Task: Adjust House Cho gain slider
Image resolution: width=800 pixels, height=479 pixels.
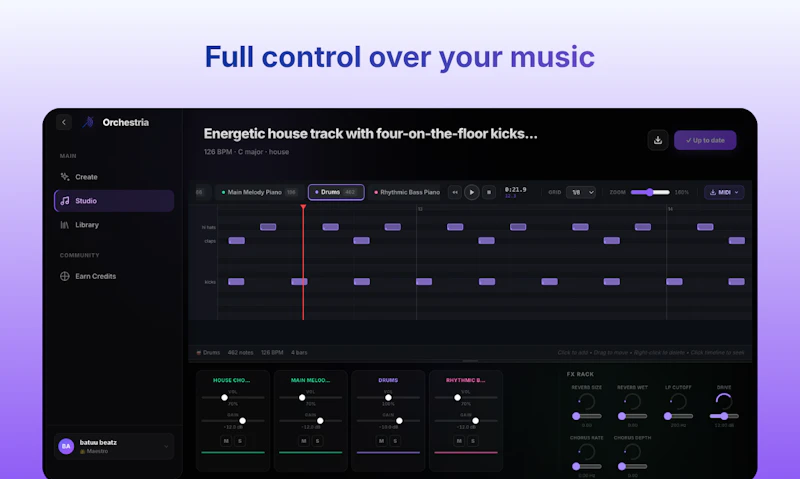Action: point(233,421)
